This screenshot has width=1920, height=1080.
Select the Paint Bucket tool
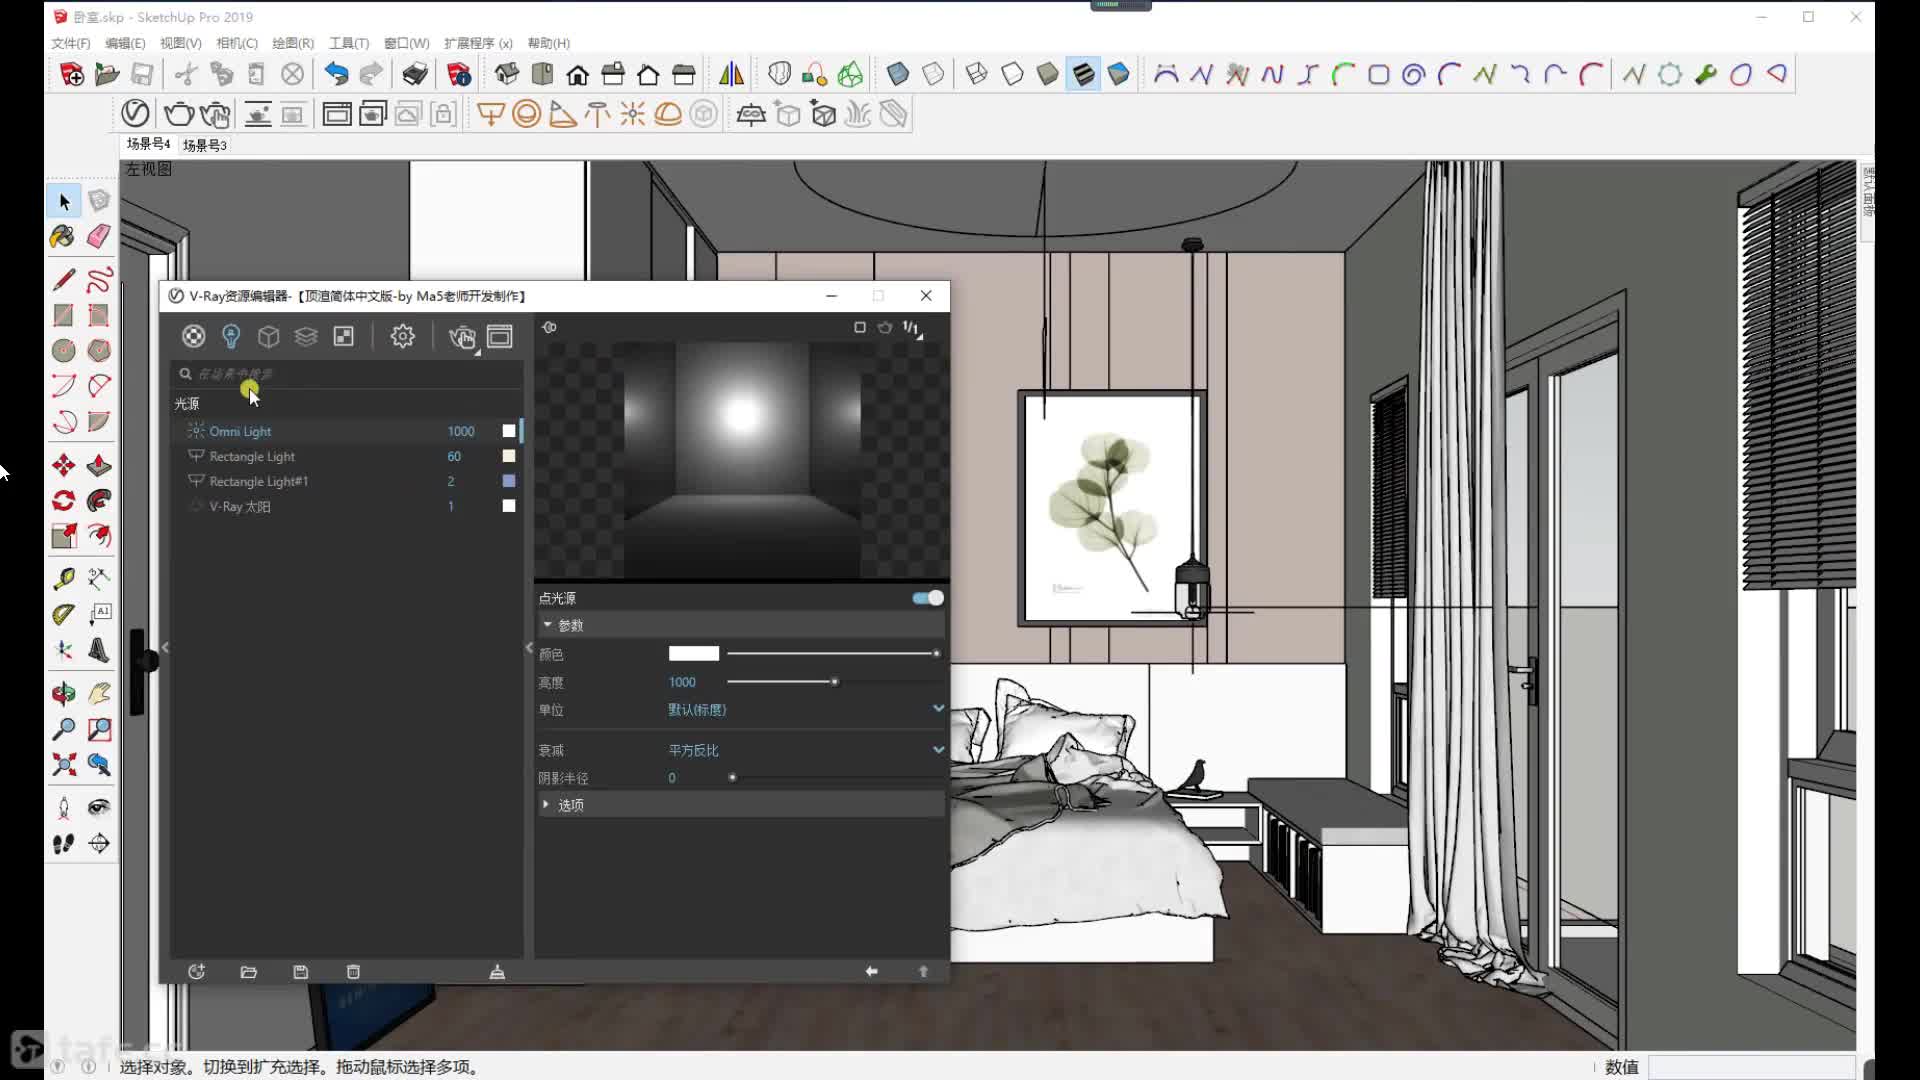(63, 236)
